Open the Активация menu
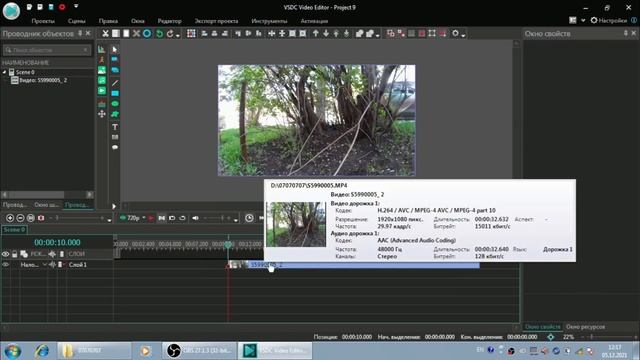 pos(314,21)
